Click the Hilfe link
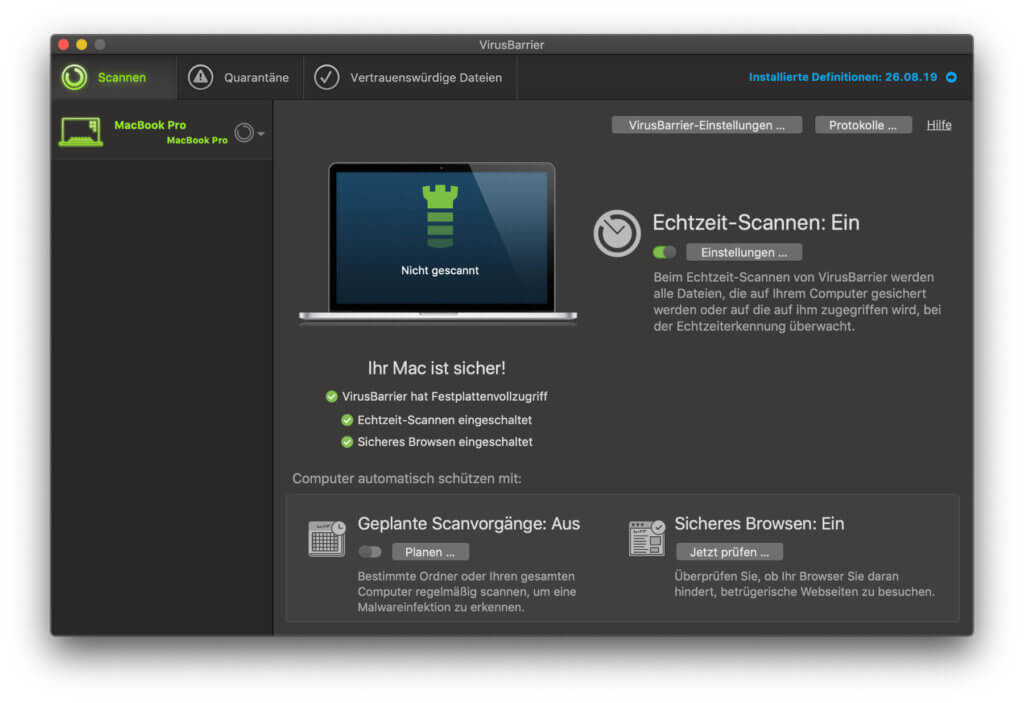The image size is (1024, 703). point(938,125)
